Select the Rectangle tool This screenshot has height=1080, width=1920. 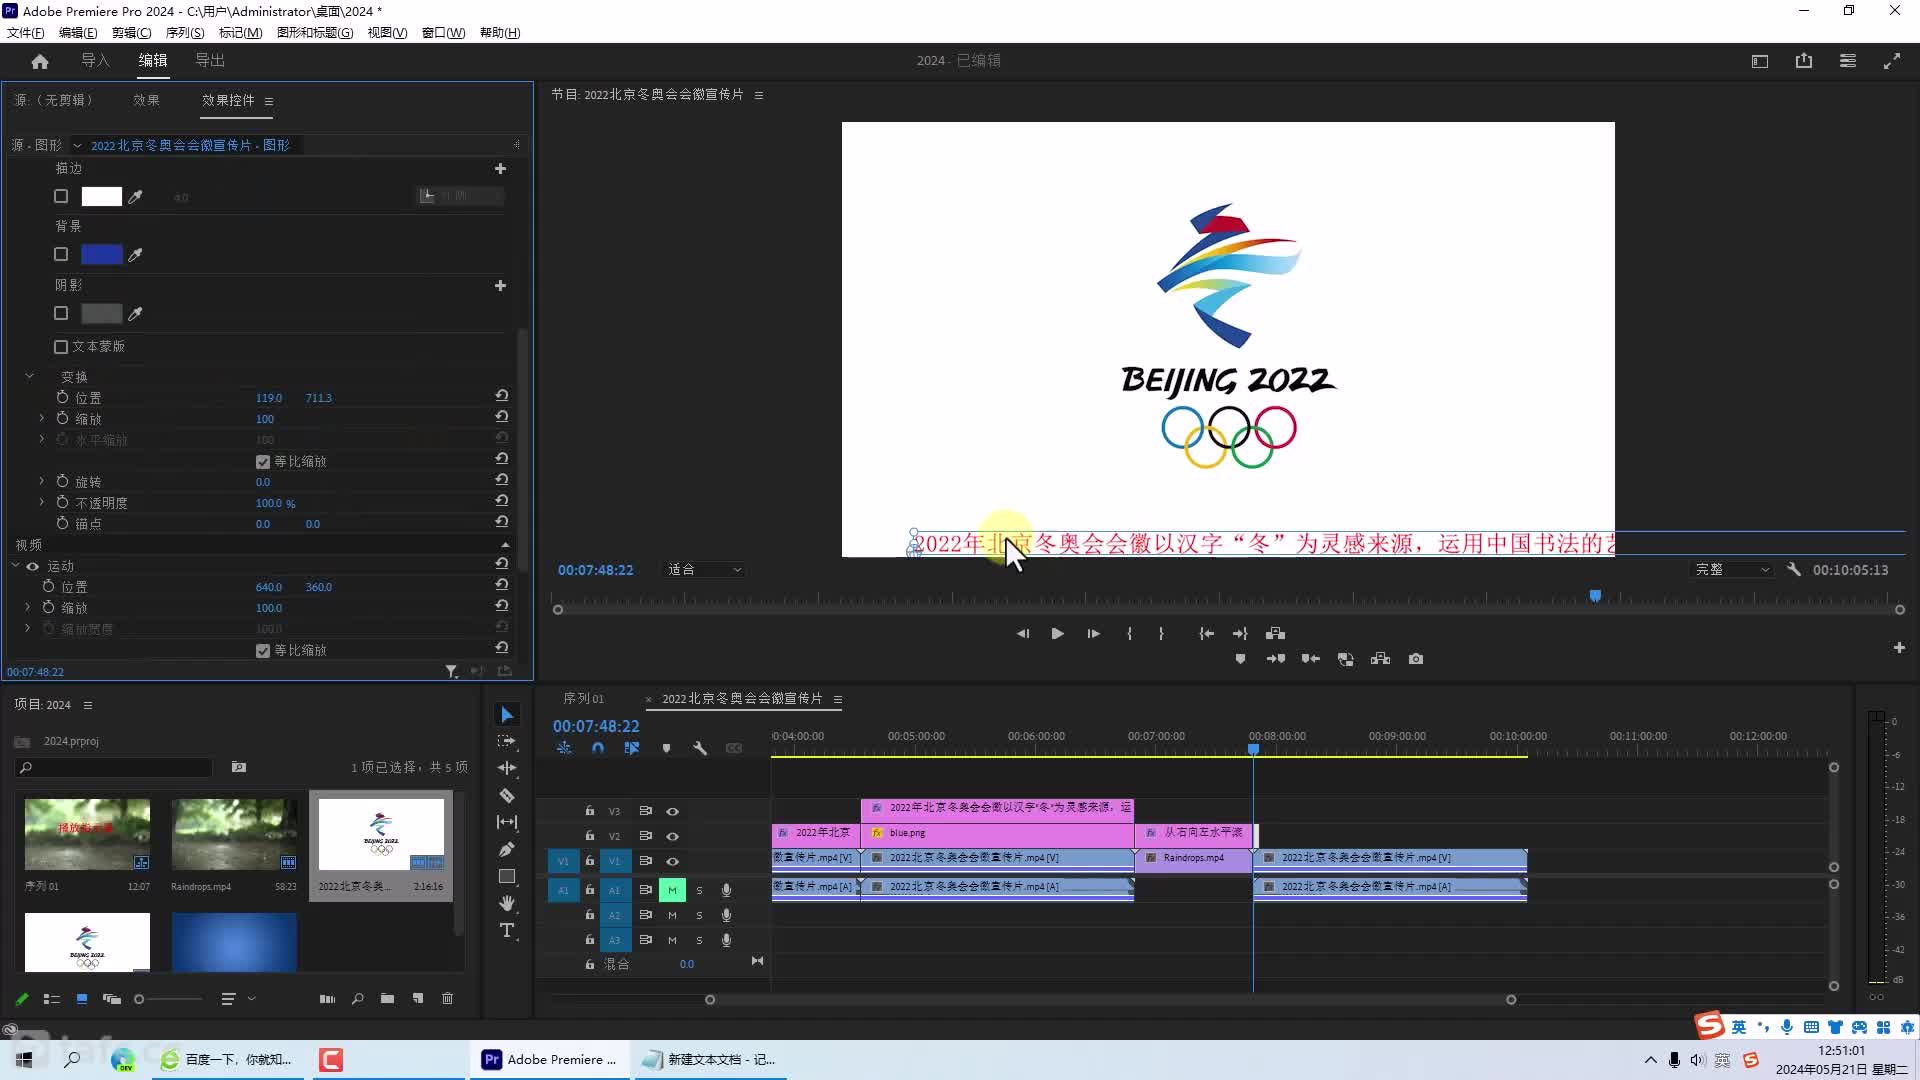coord(507,876)
